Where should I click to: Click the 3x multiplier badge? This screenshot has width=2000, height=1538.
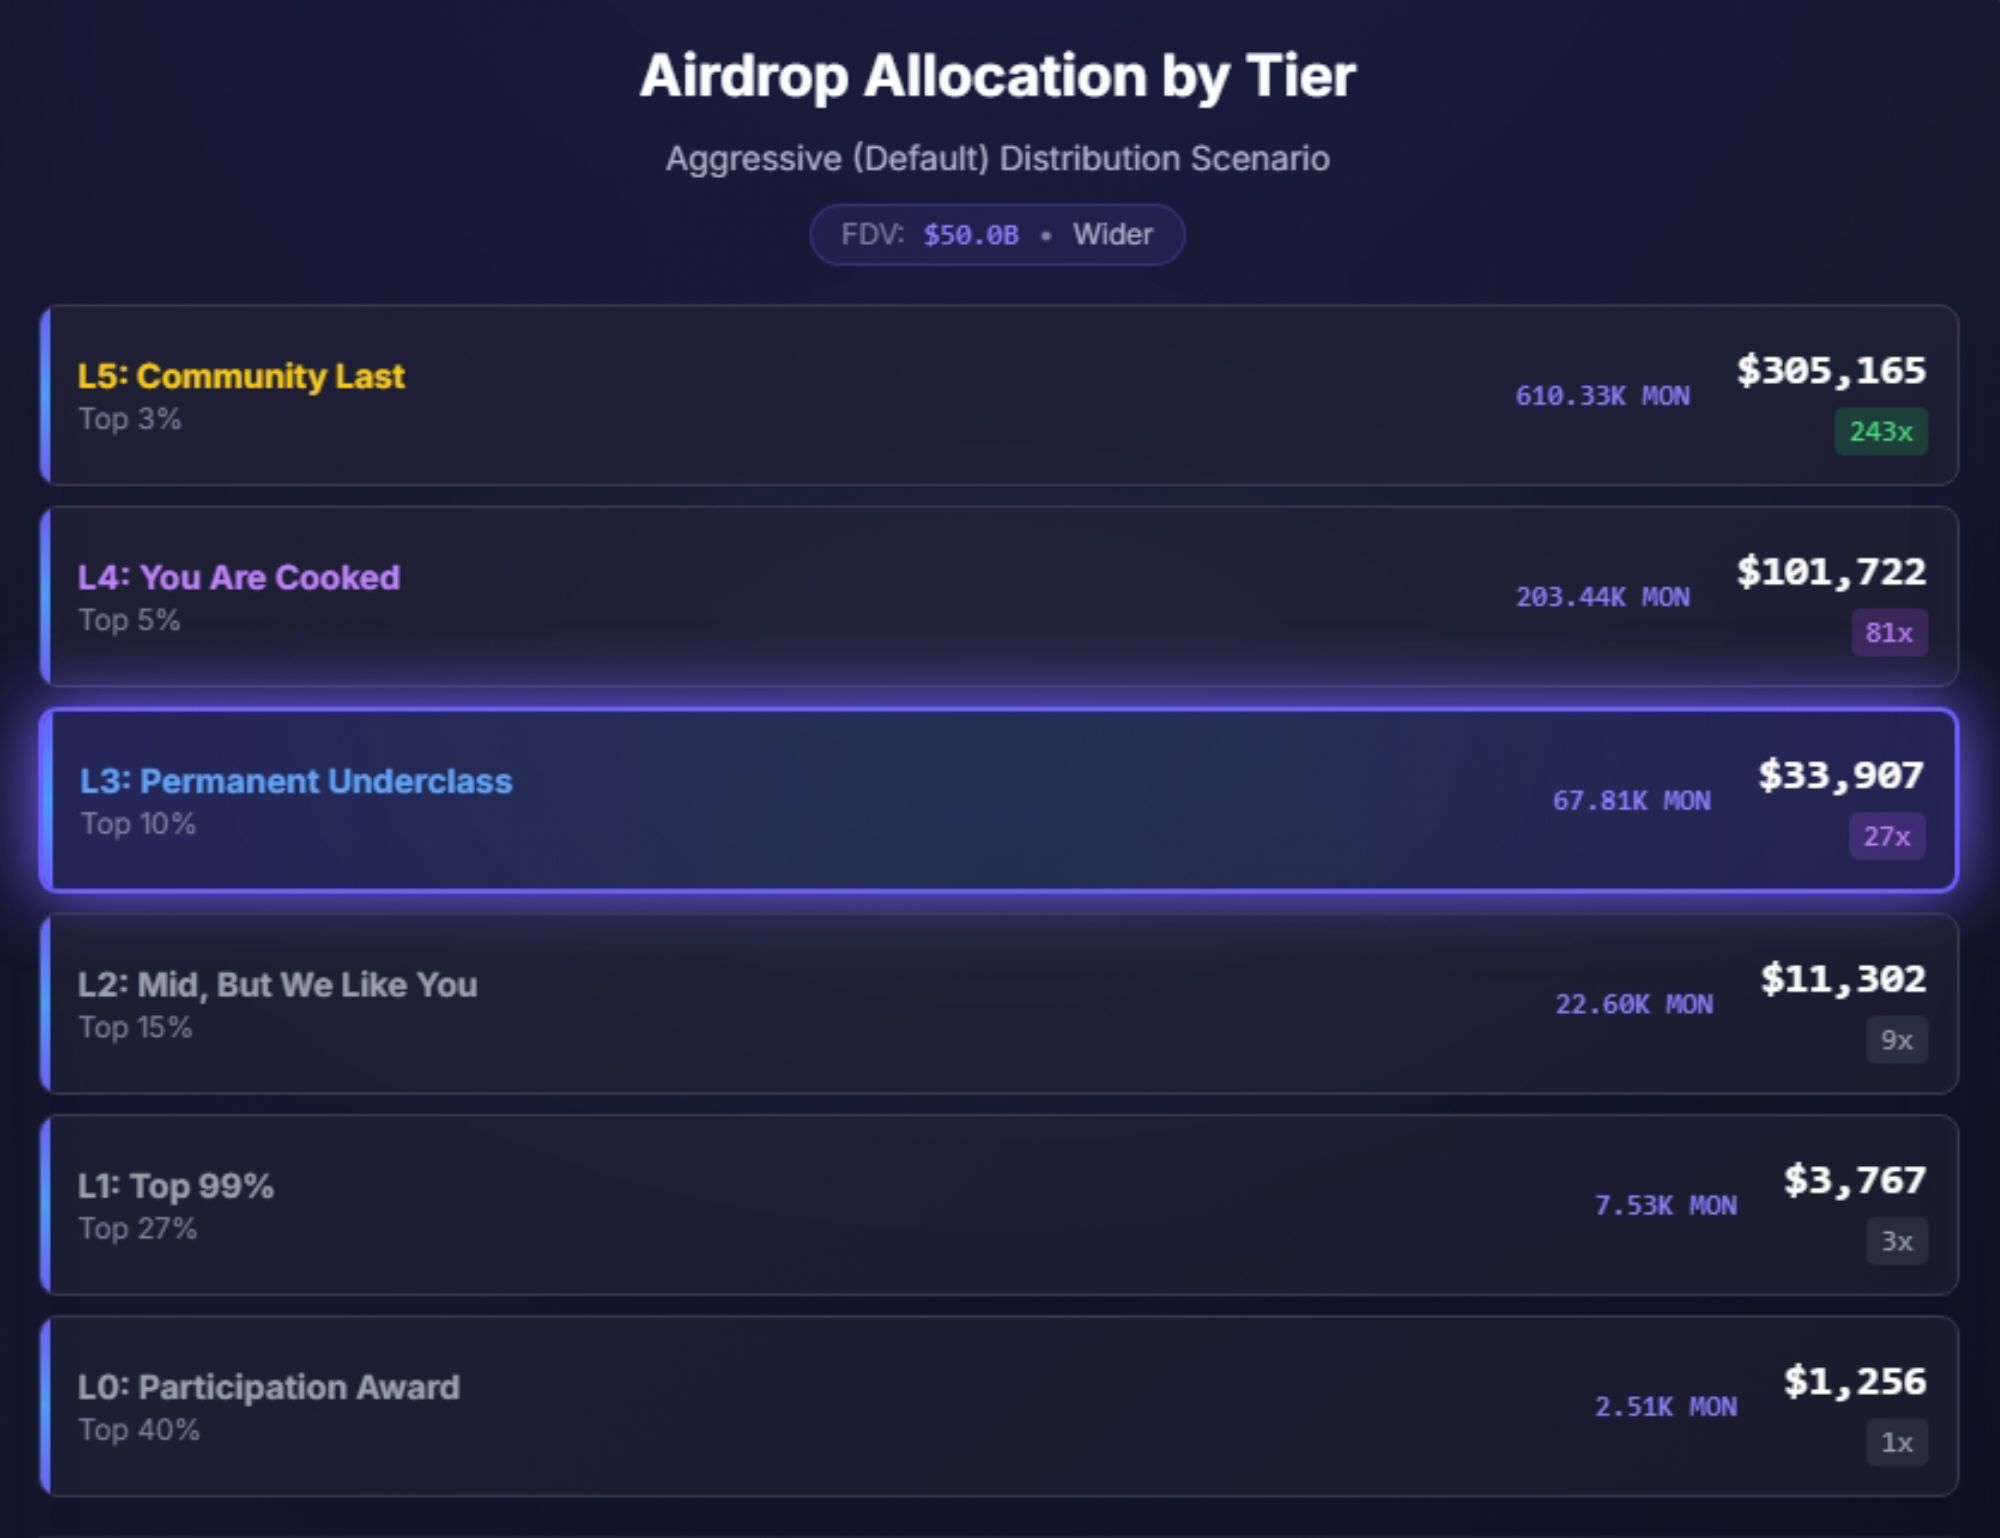[x=1896, y=1241]
